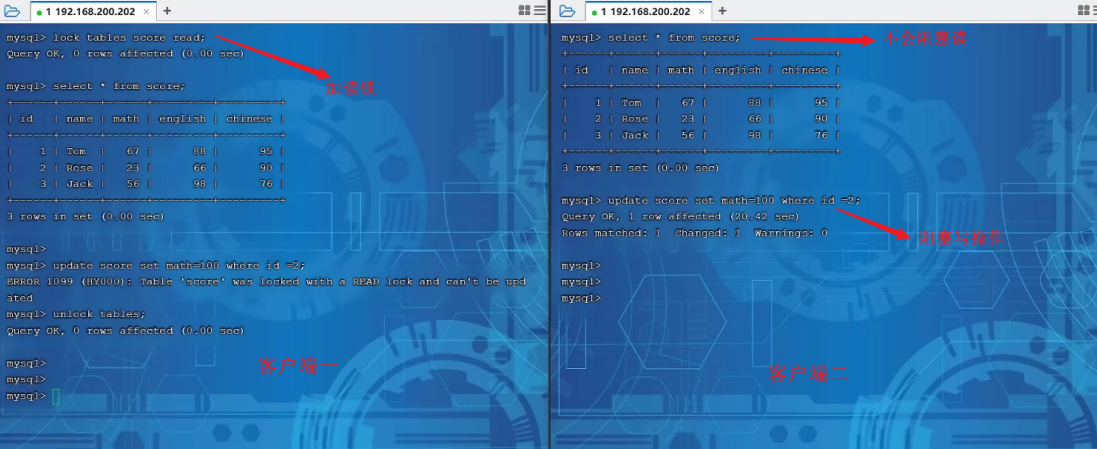Click the 'english' column header in the left table
The height and width of the screenshot is (449, 1097).
[183, 119]
